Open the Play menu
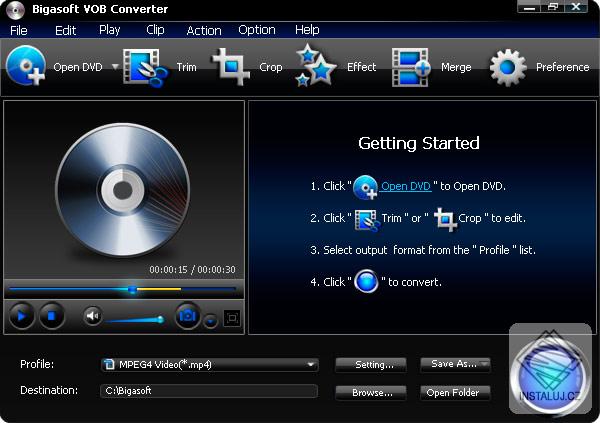Viewport: 600px width, 423px height. click(109, 30)
